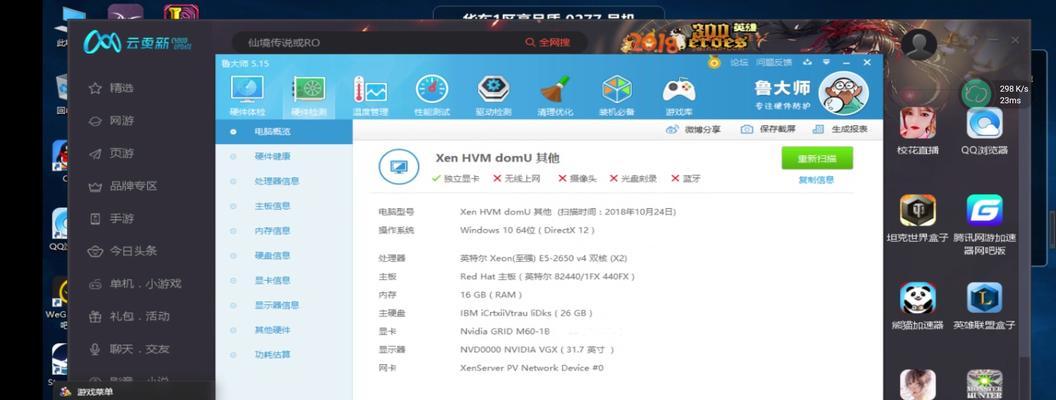Open 今日头条 in 云更新 menu
The height and width of the screenshot is (400, 1056).
tap(123, 251)
